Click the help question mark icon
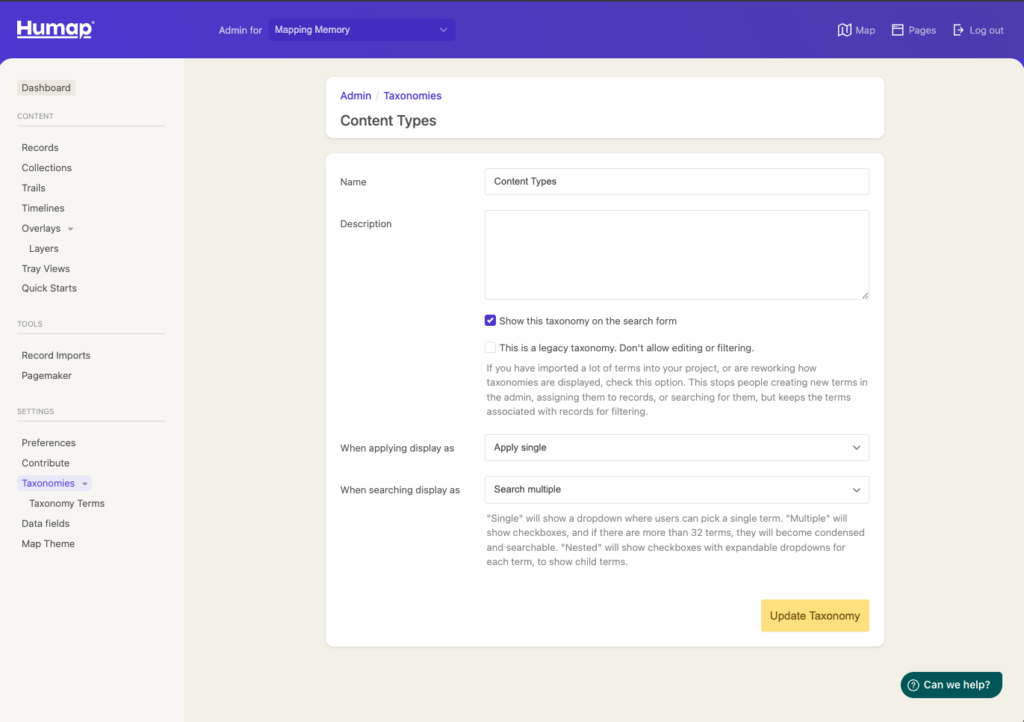Image resolution: width=1024 pixels, height=722 pixels. tap(913, 685)
